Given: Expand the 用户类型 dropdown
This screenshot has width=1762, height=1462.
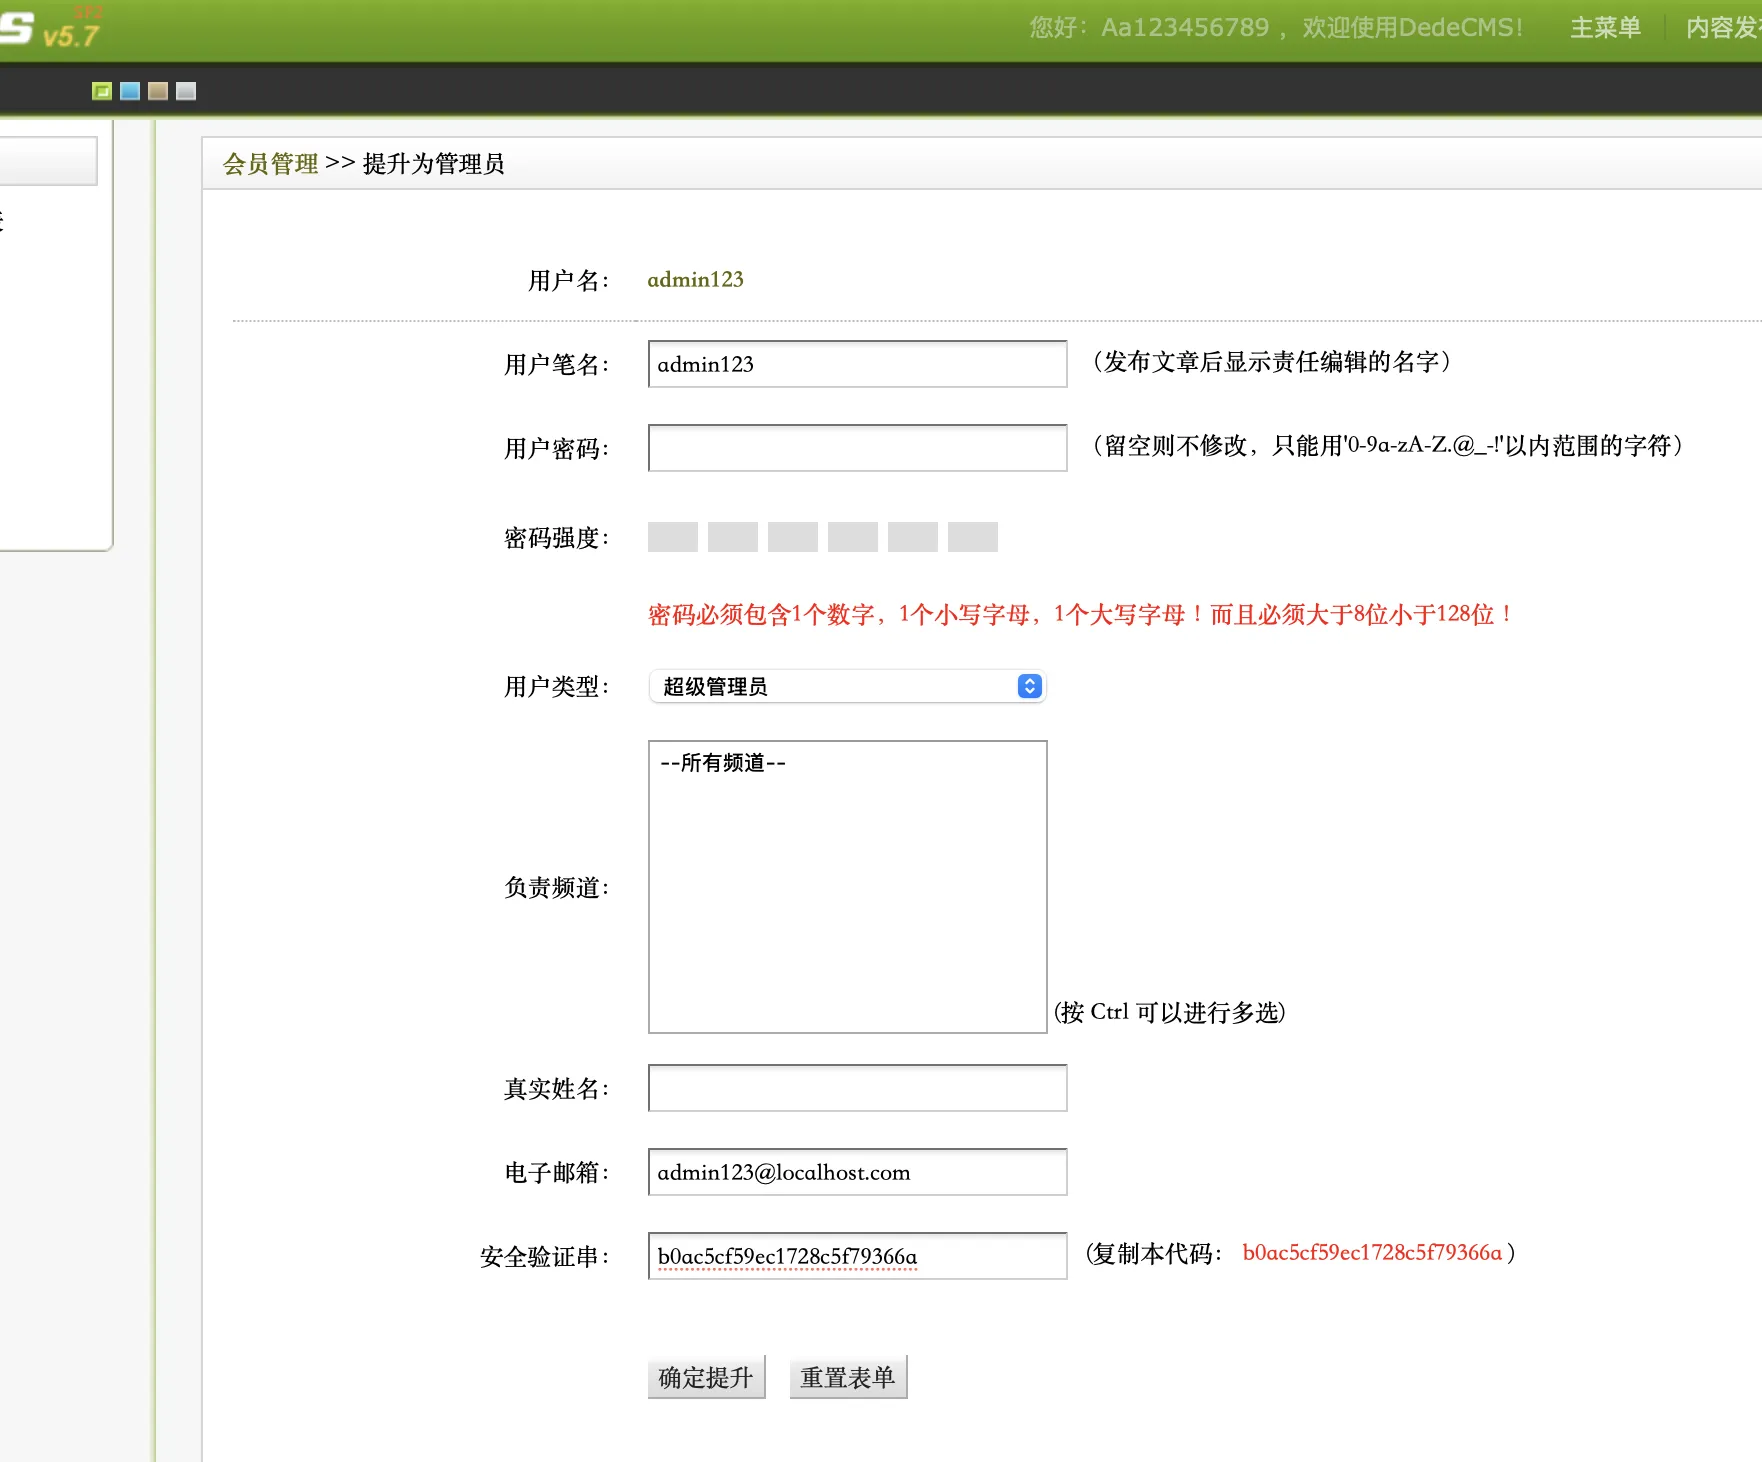Looking at the screenshot, I should point(847,686).
